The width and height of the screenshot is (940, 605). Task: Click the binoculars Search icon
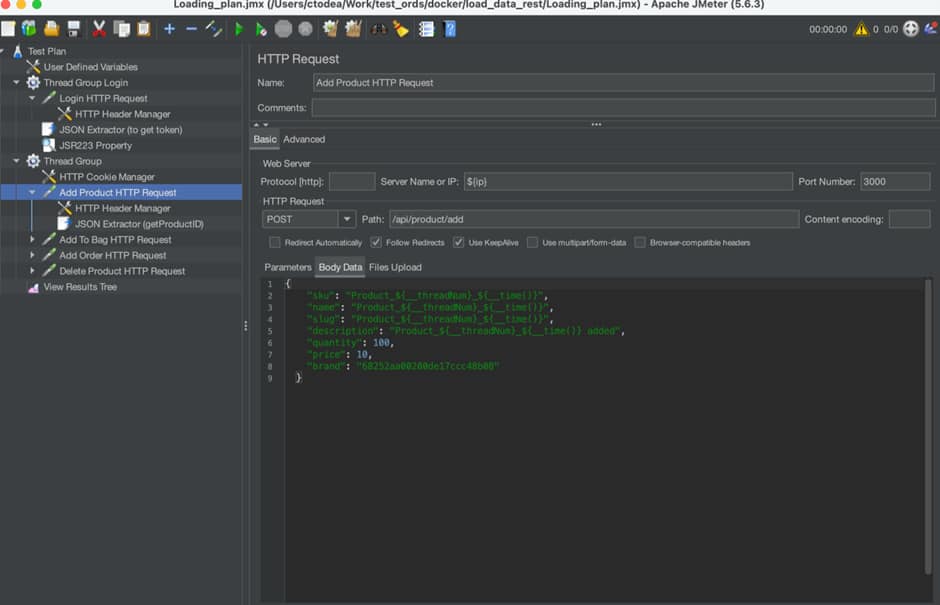click(x=379, y=29)
